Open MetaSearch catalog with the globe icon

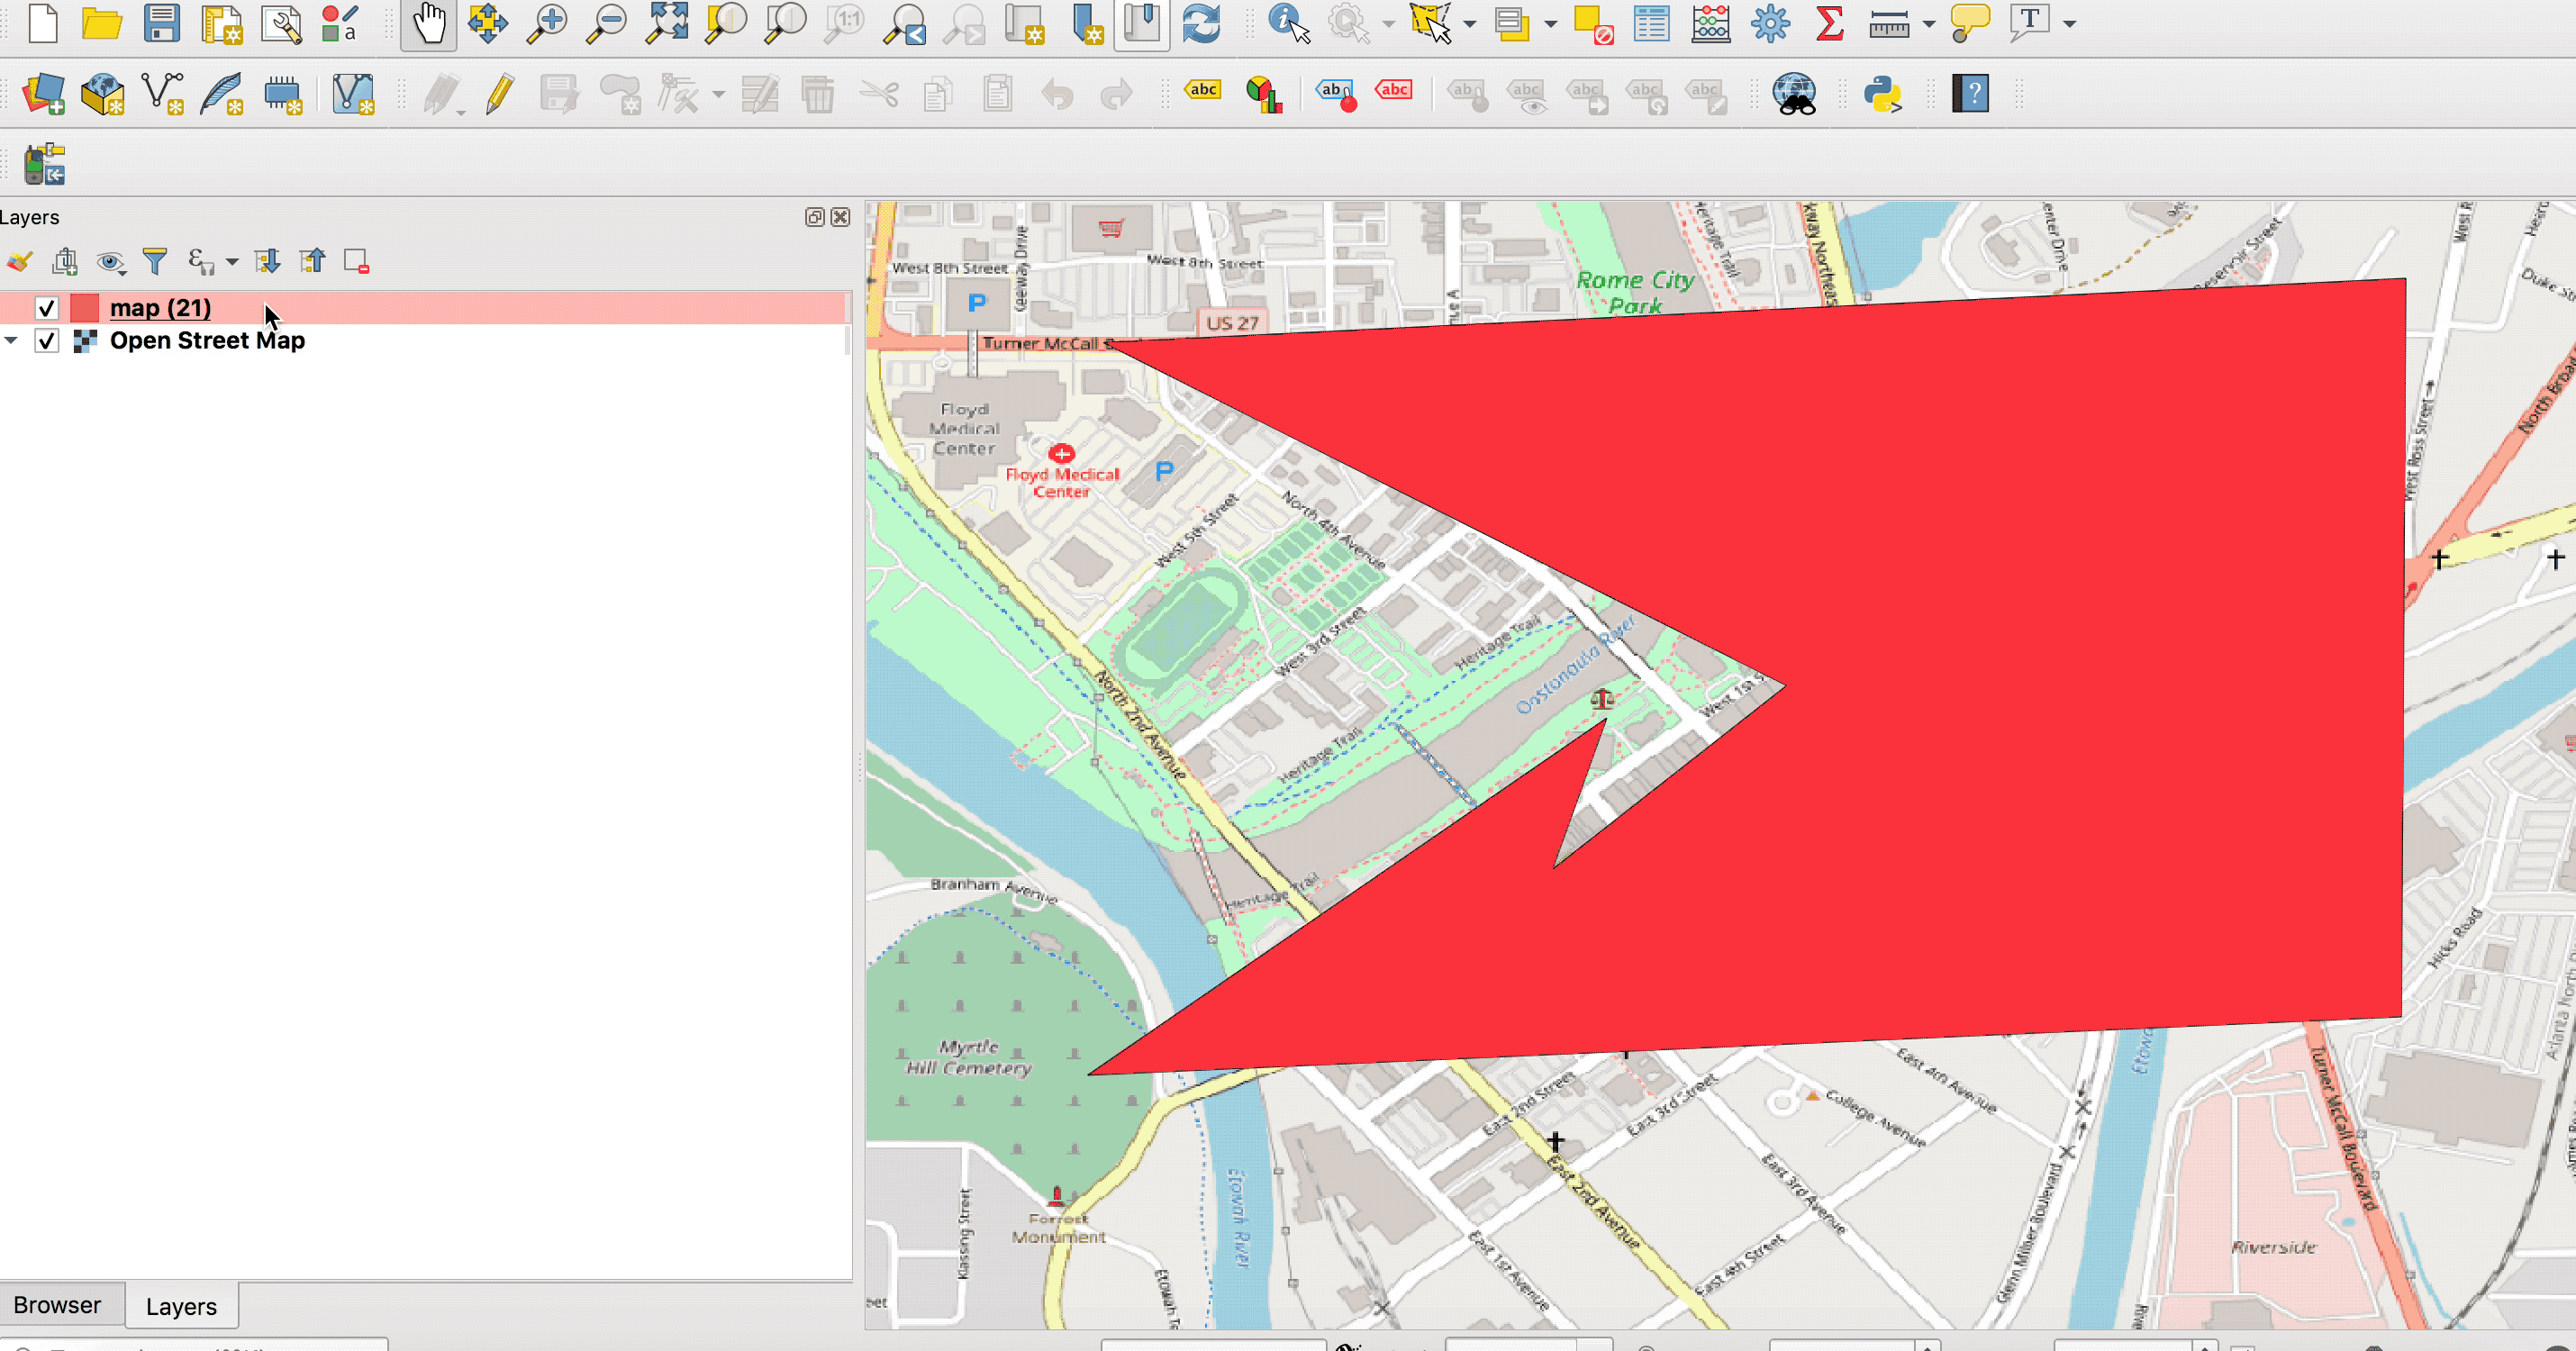point(1795,93)
